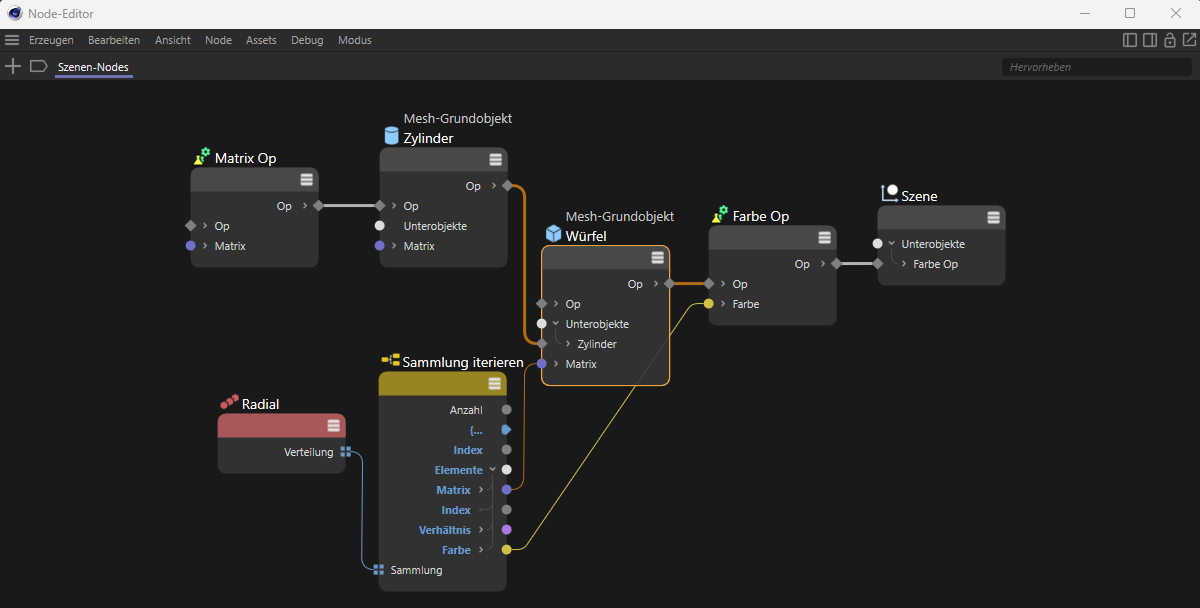Click the Op output port of the Matrix Op node
1200x608 pixels.
point(318,206)
